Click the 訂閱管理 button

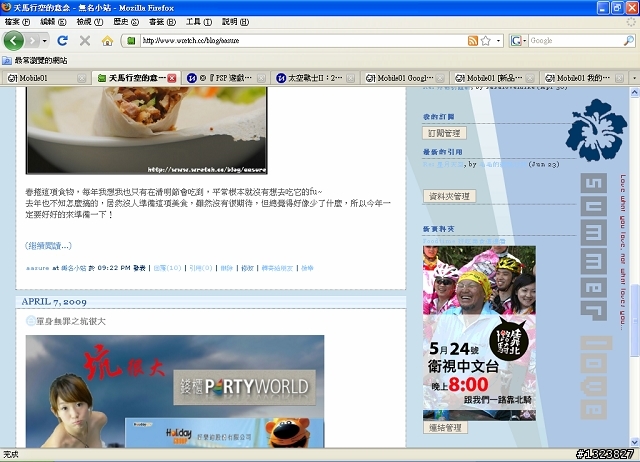point(444,133)
